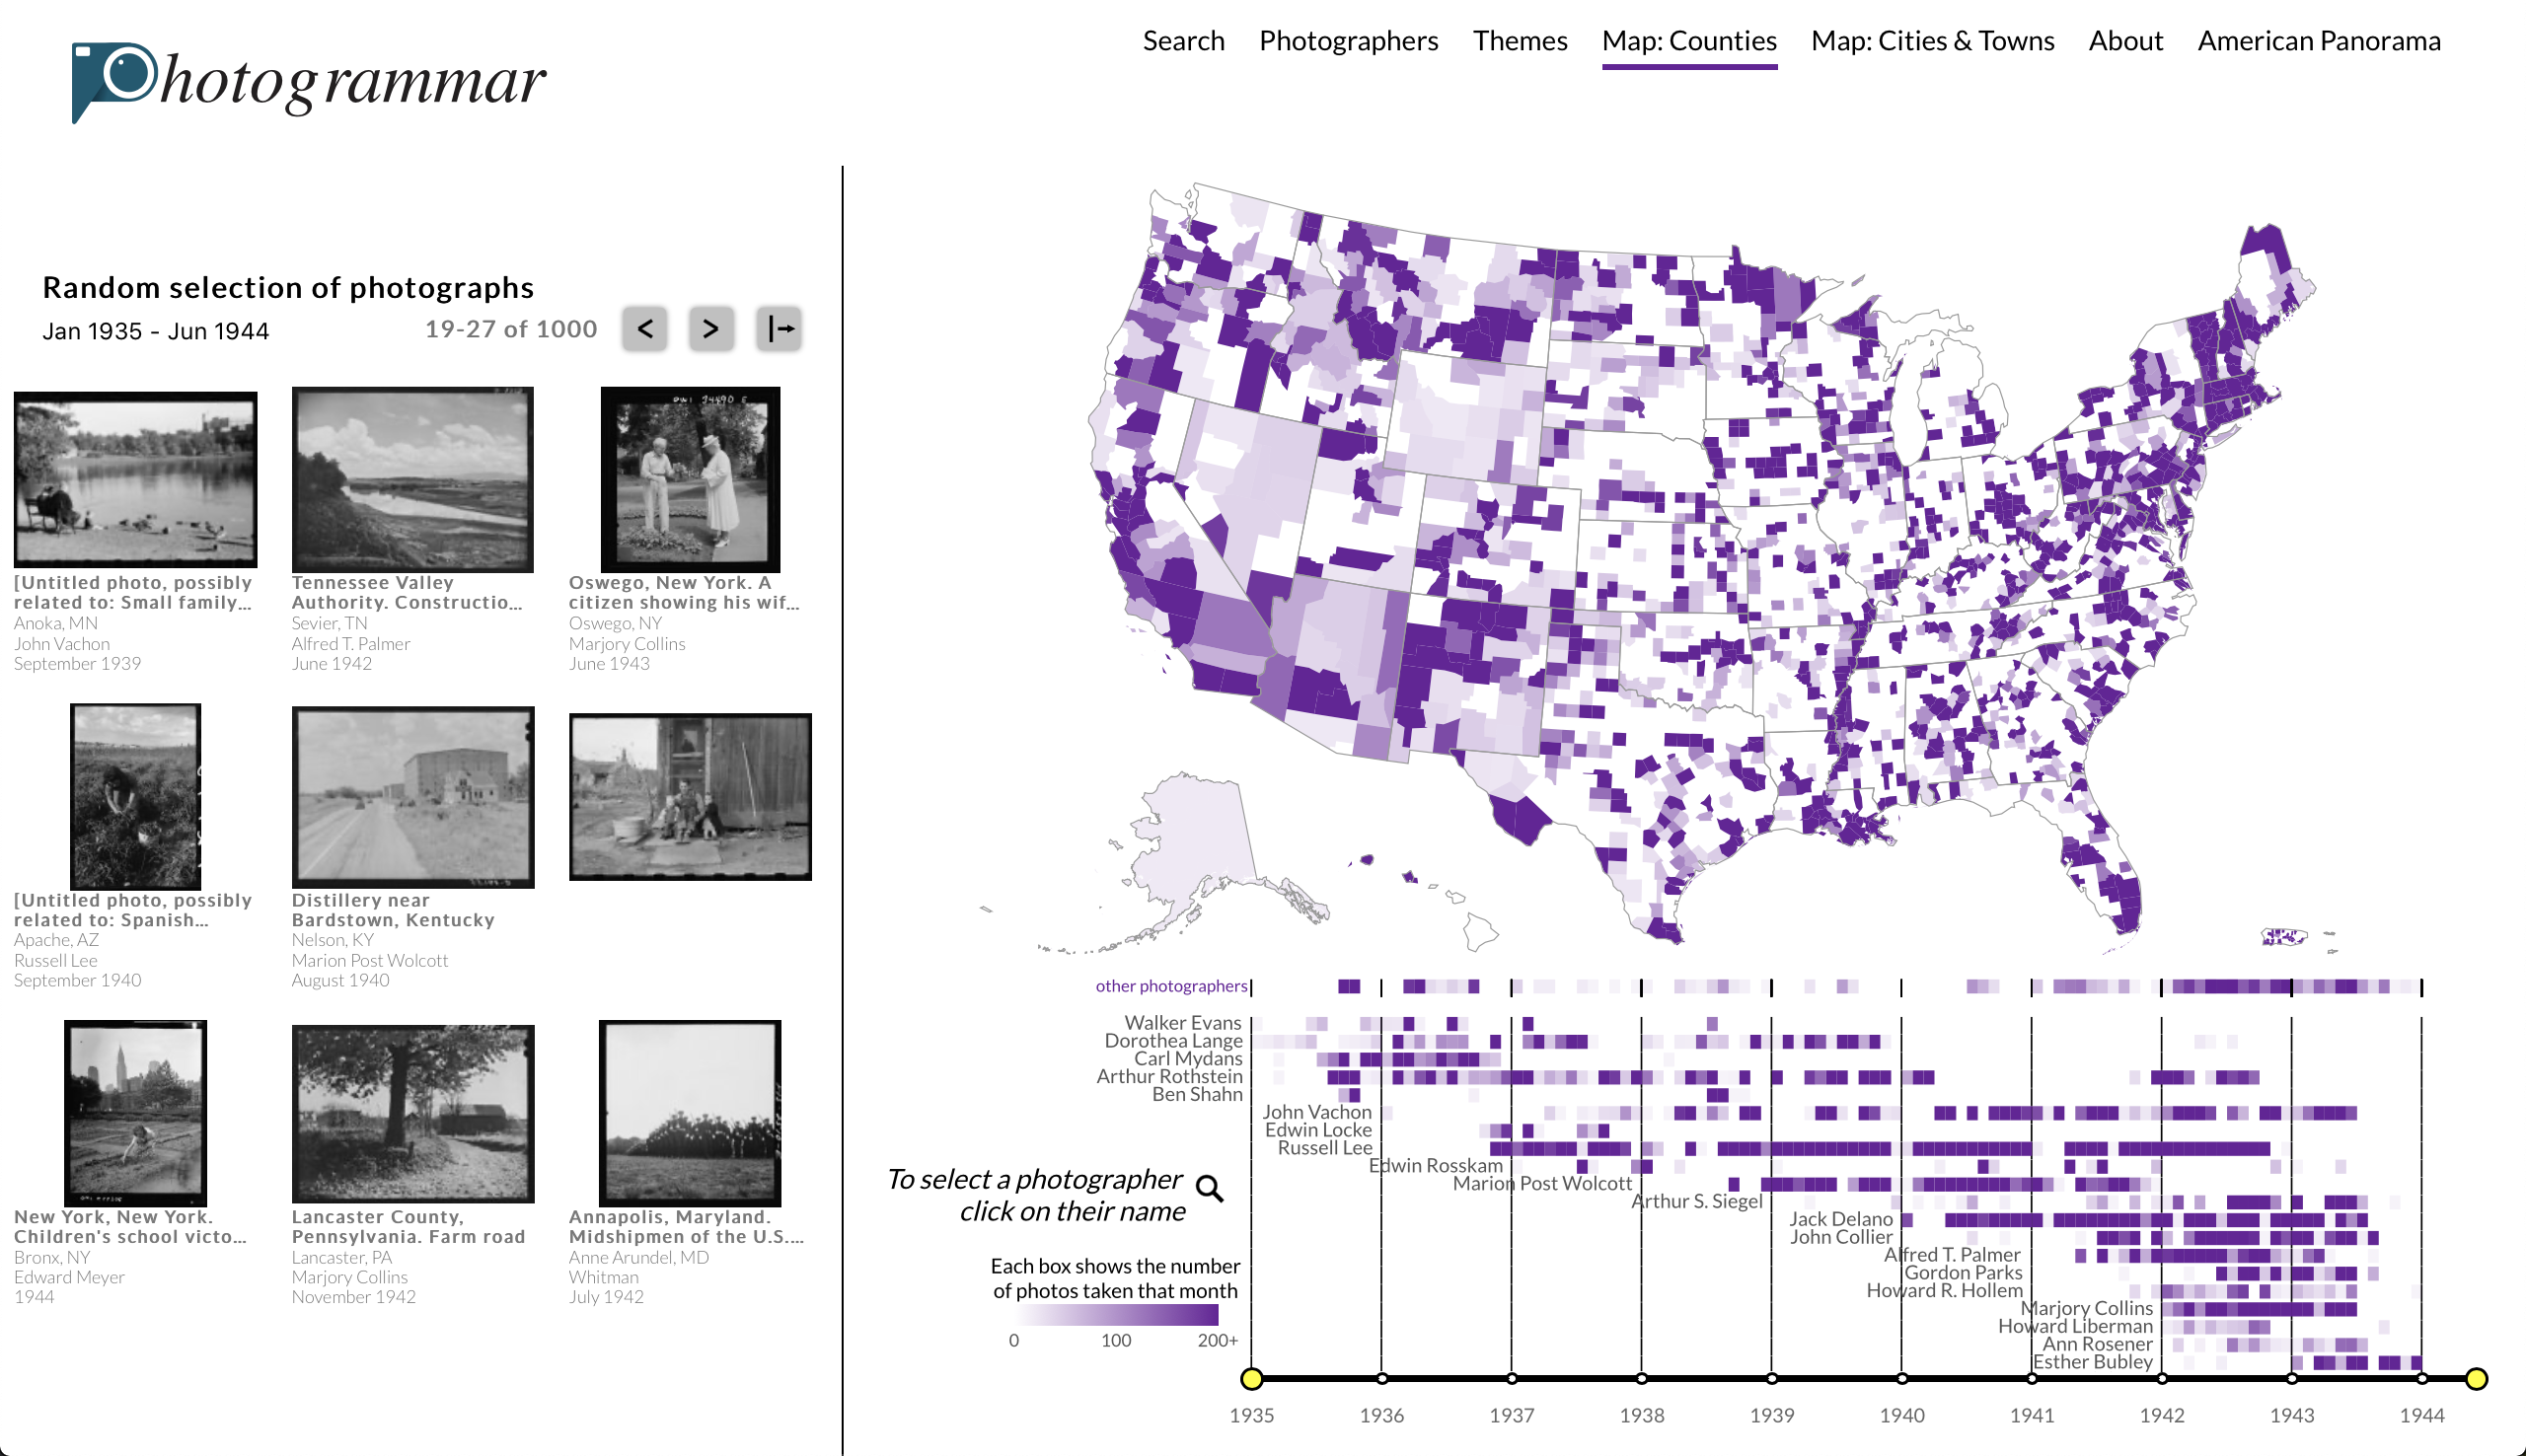
Task: Click the 1942 marker on timeline
Action: [x=2161, y=1379]
